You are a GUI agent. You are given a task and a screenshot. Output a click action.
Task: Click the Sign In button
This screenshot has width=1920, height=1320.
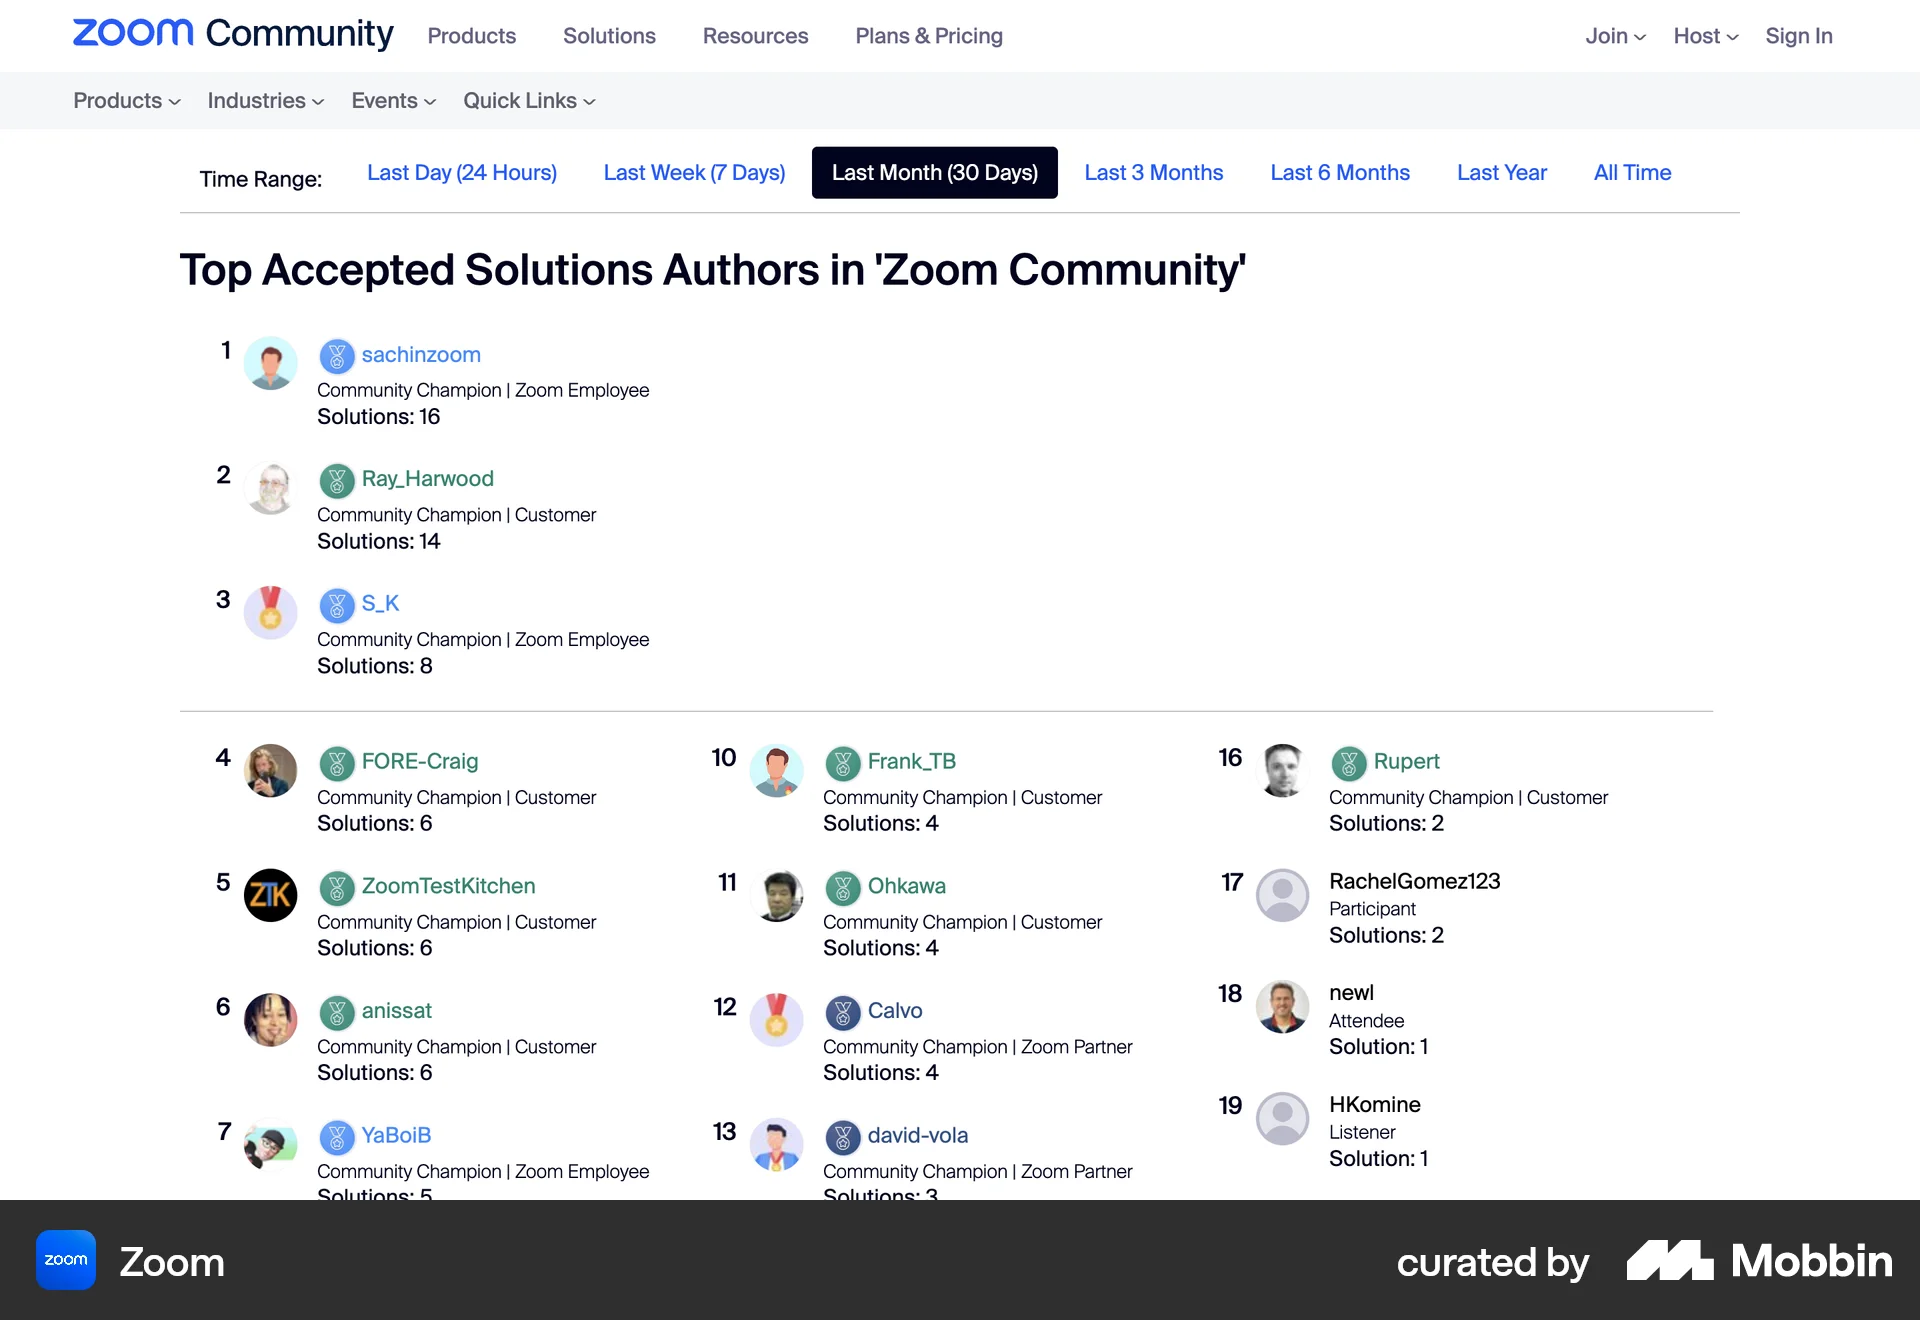click(1798, 35)
